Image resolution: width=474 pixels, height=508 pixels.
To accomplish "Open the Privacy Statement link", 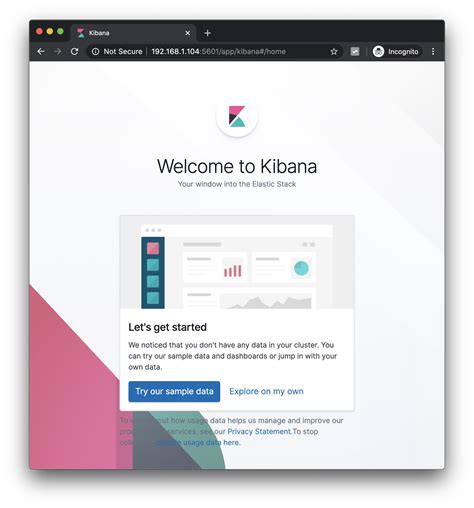I will tap(259, 431).
